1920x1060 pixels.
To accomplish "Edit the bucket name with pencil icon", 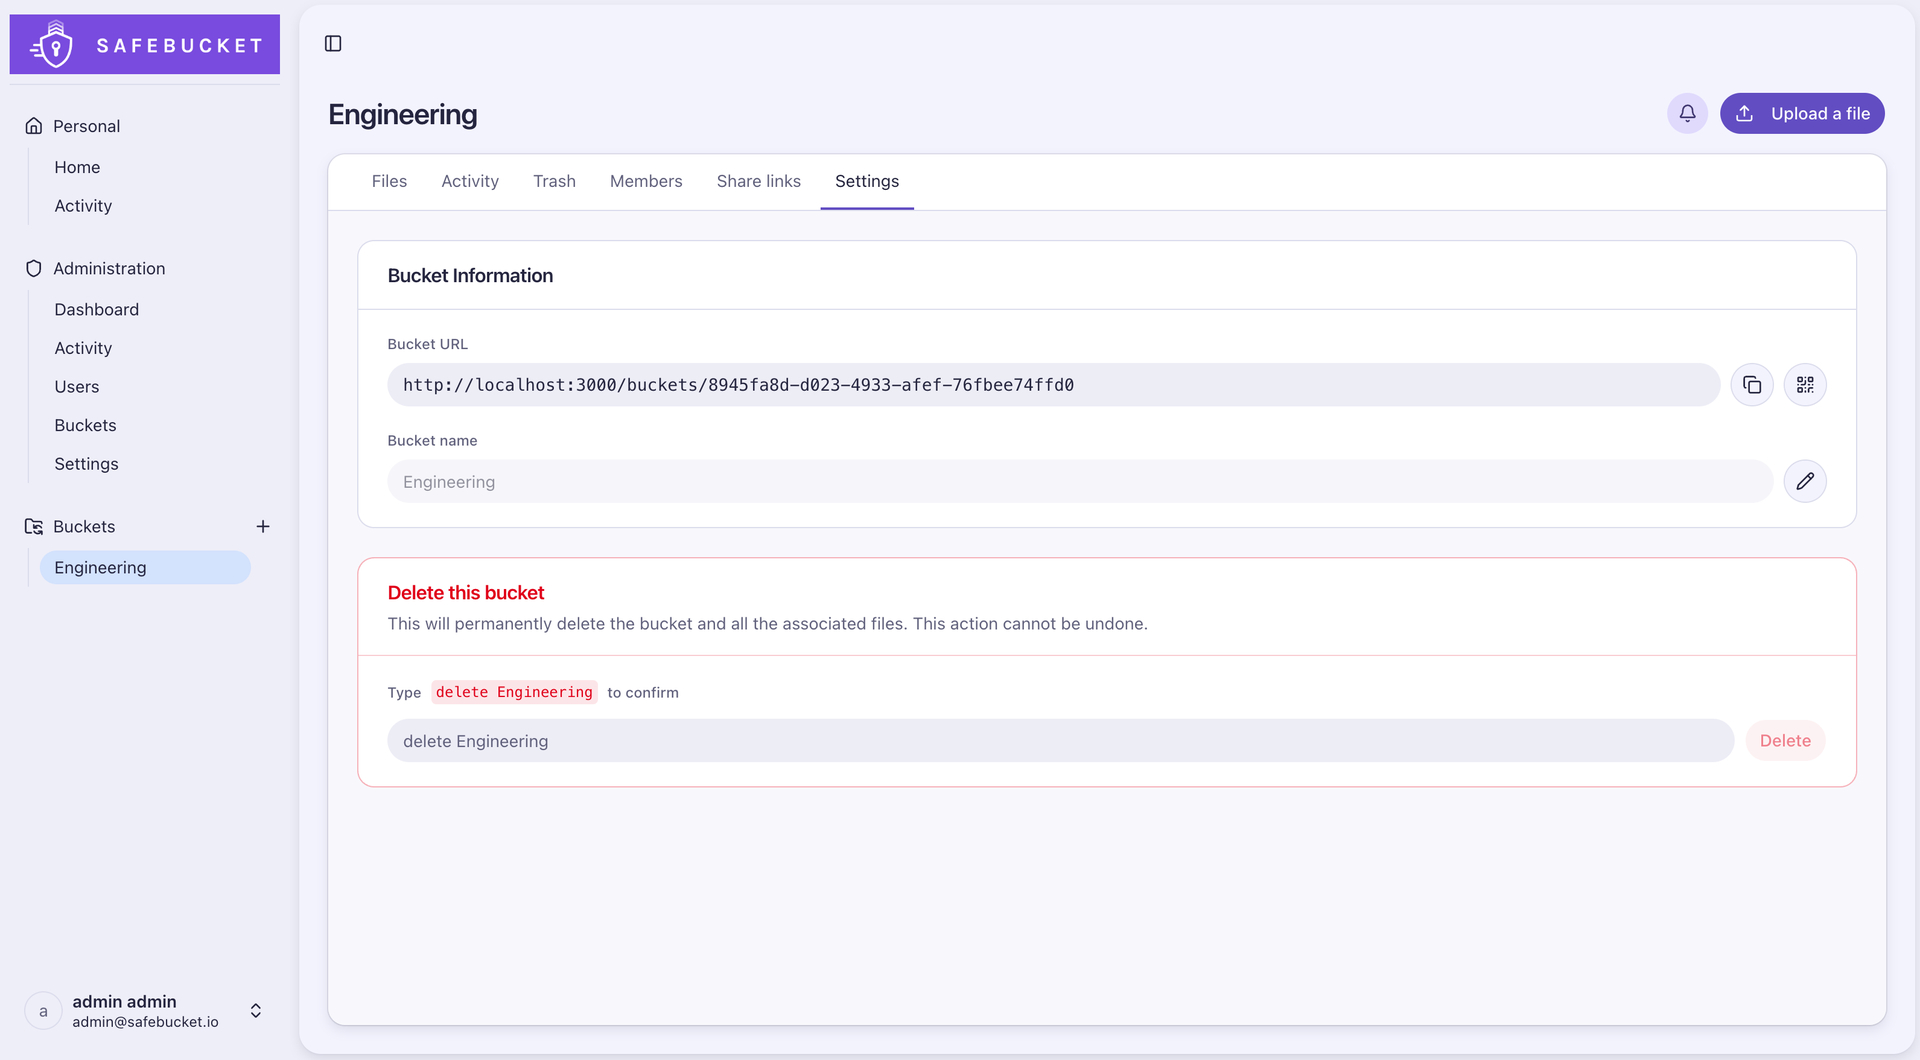I will pos(1805,482).
